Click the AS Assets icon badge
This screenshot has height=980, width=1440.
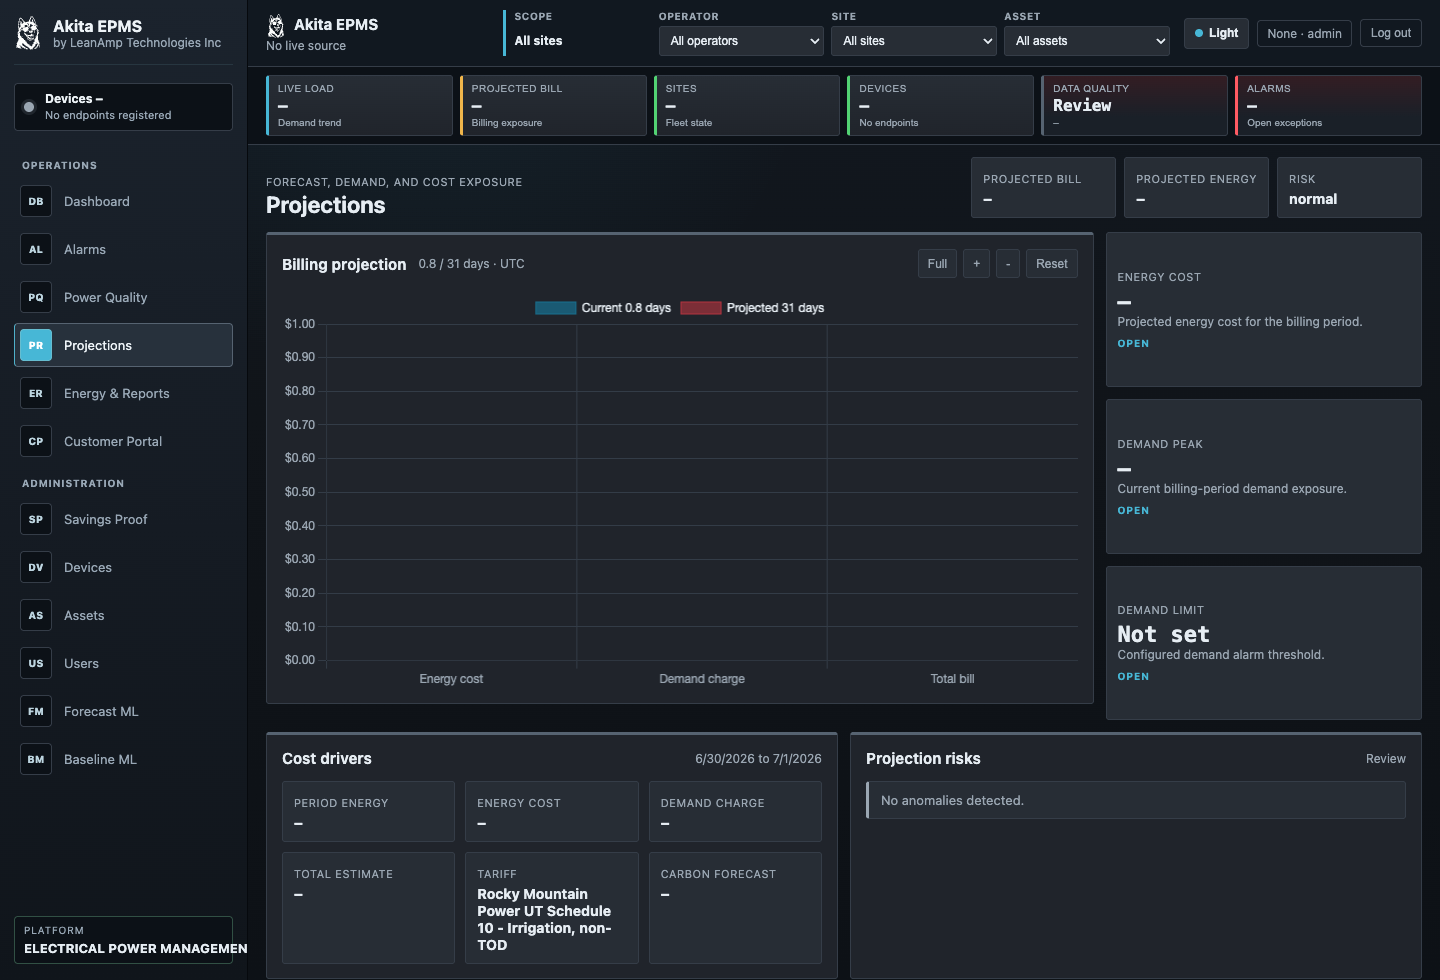coord(36,615)
